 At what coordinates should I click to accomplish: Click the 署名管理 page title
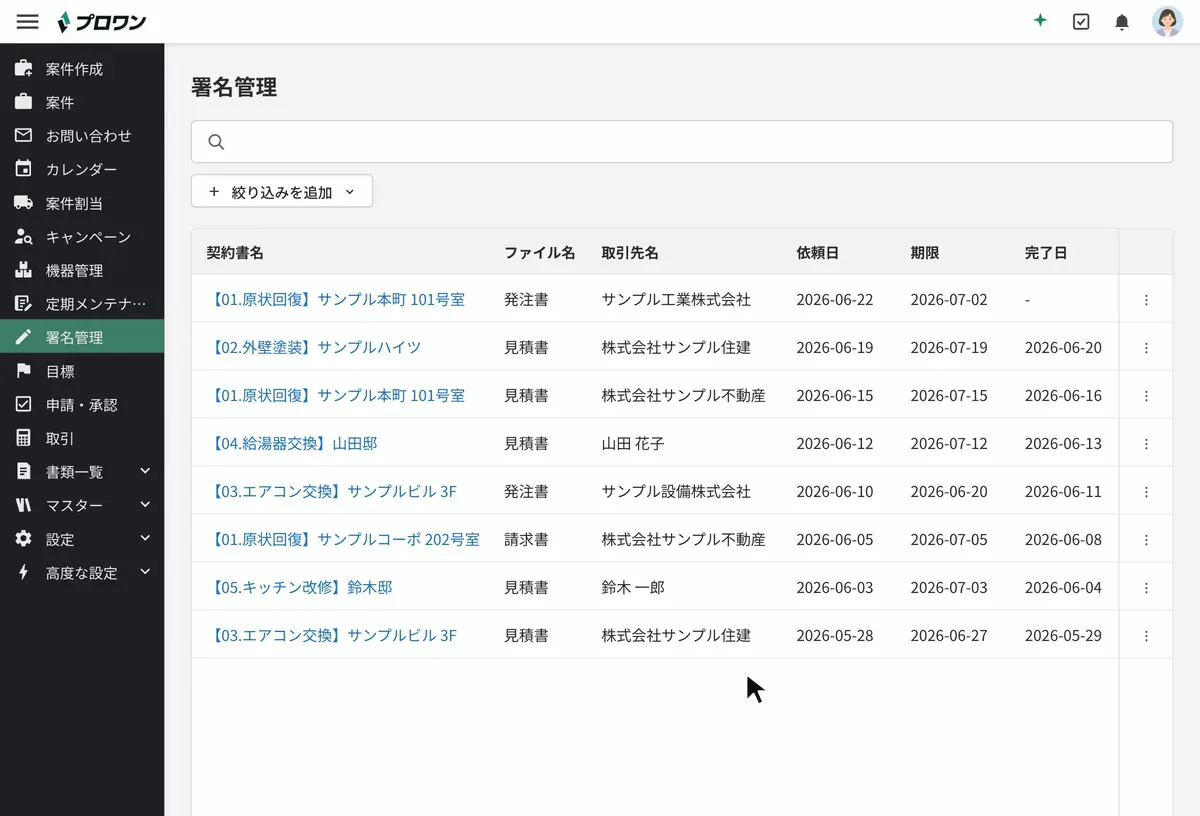tap(234, 87)
